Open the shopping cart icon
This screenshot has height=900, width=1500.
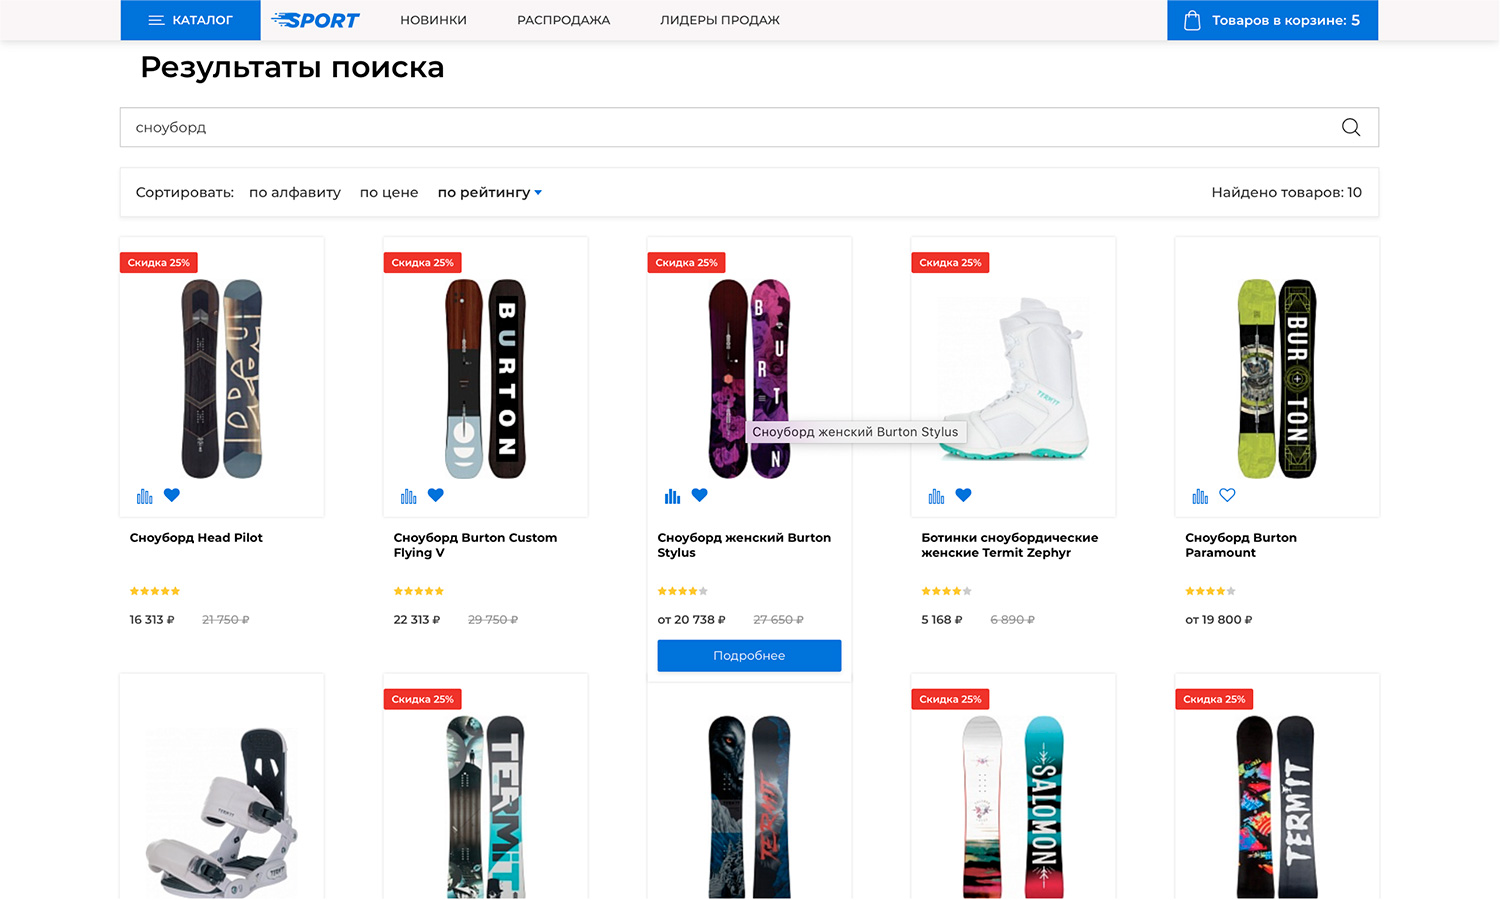(x=1191, y=20)
